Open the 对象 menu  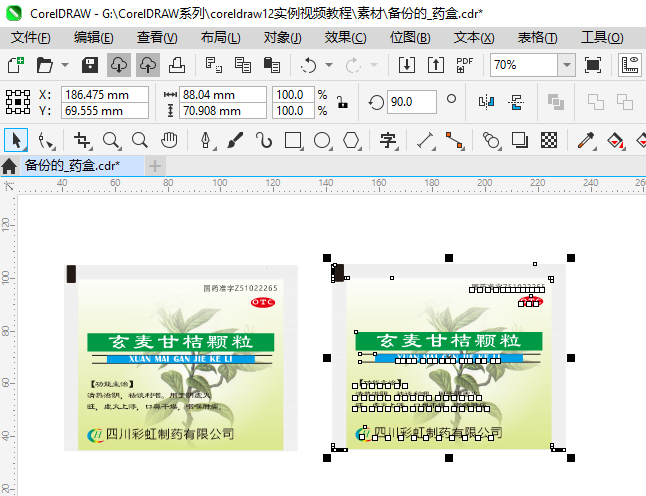[x=283, y=38]
